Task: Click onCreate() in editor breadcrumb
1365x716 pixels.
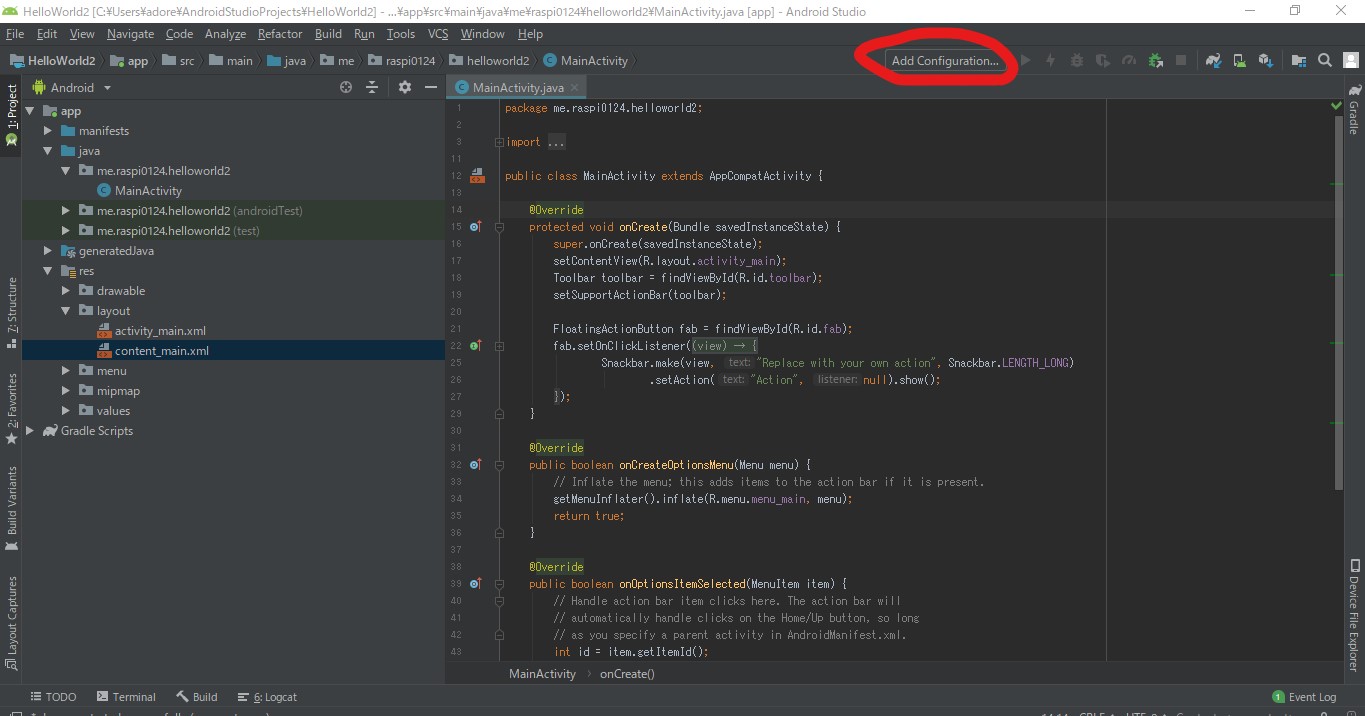Action: click(x=627, y=674)
